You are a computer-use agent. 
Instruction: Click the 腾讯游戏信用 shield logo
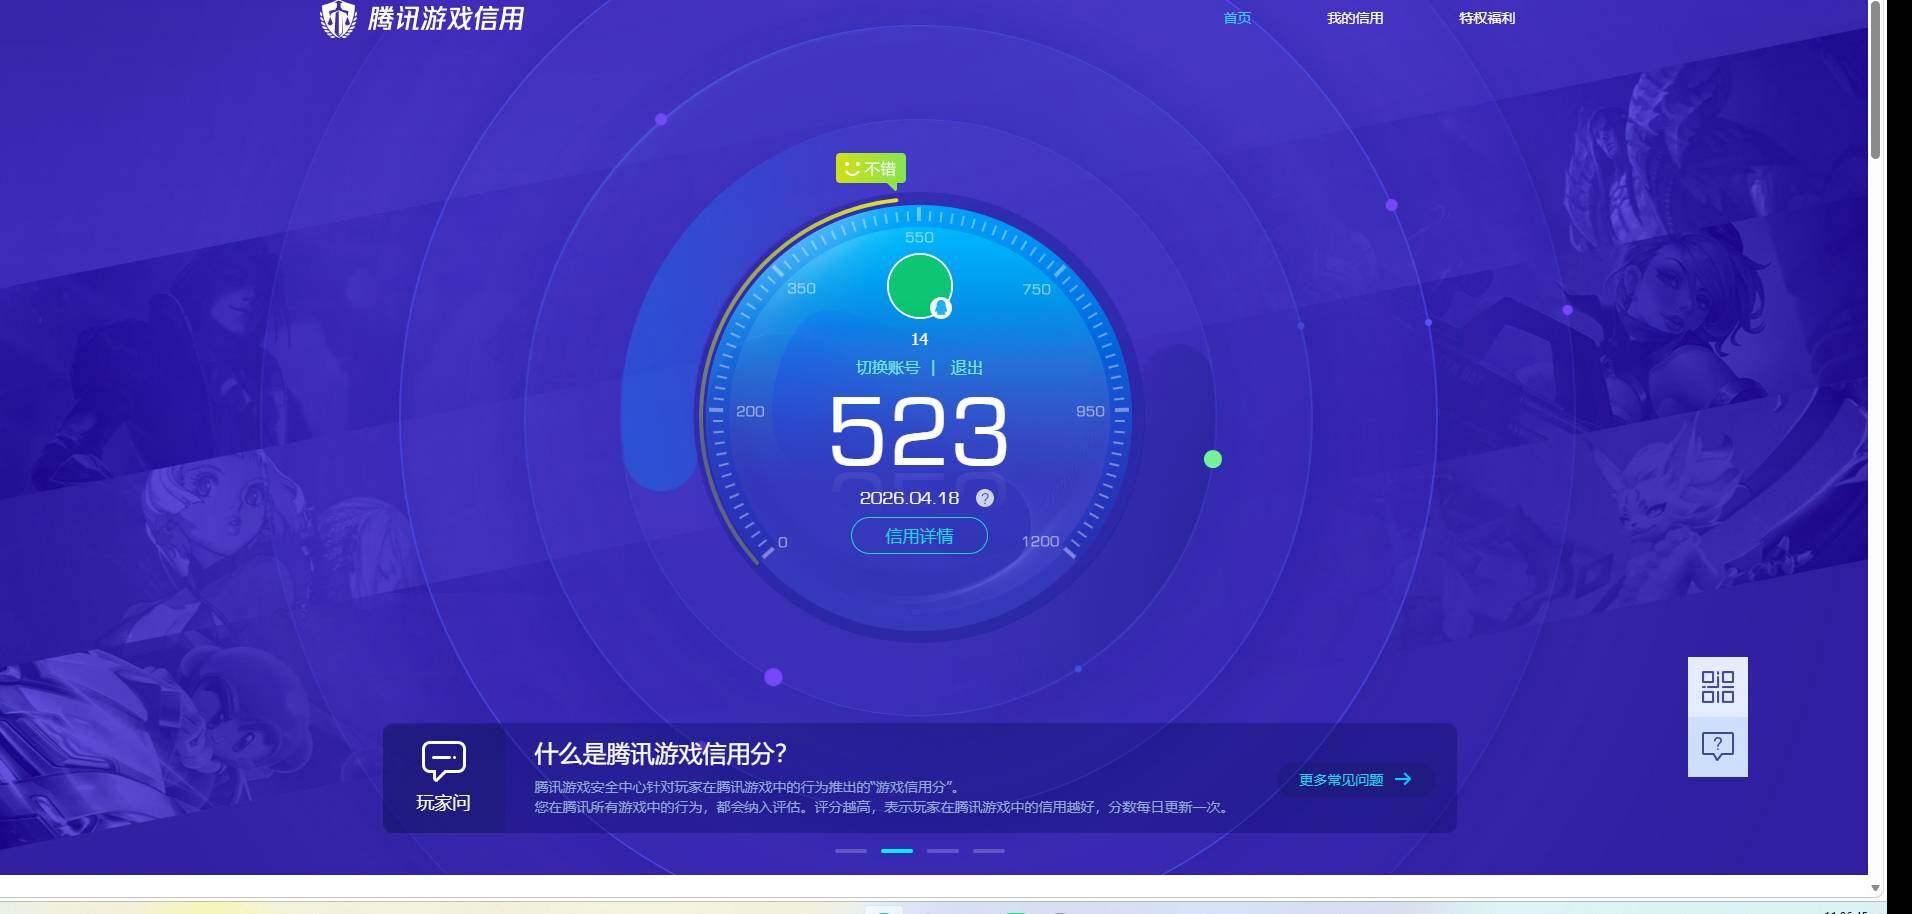click(x=338, y=18)
